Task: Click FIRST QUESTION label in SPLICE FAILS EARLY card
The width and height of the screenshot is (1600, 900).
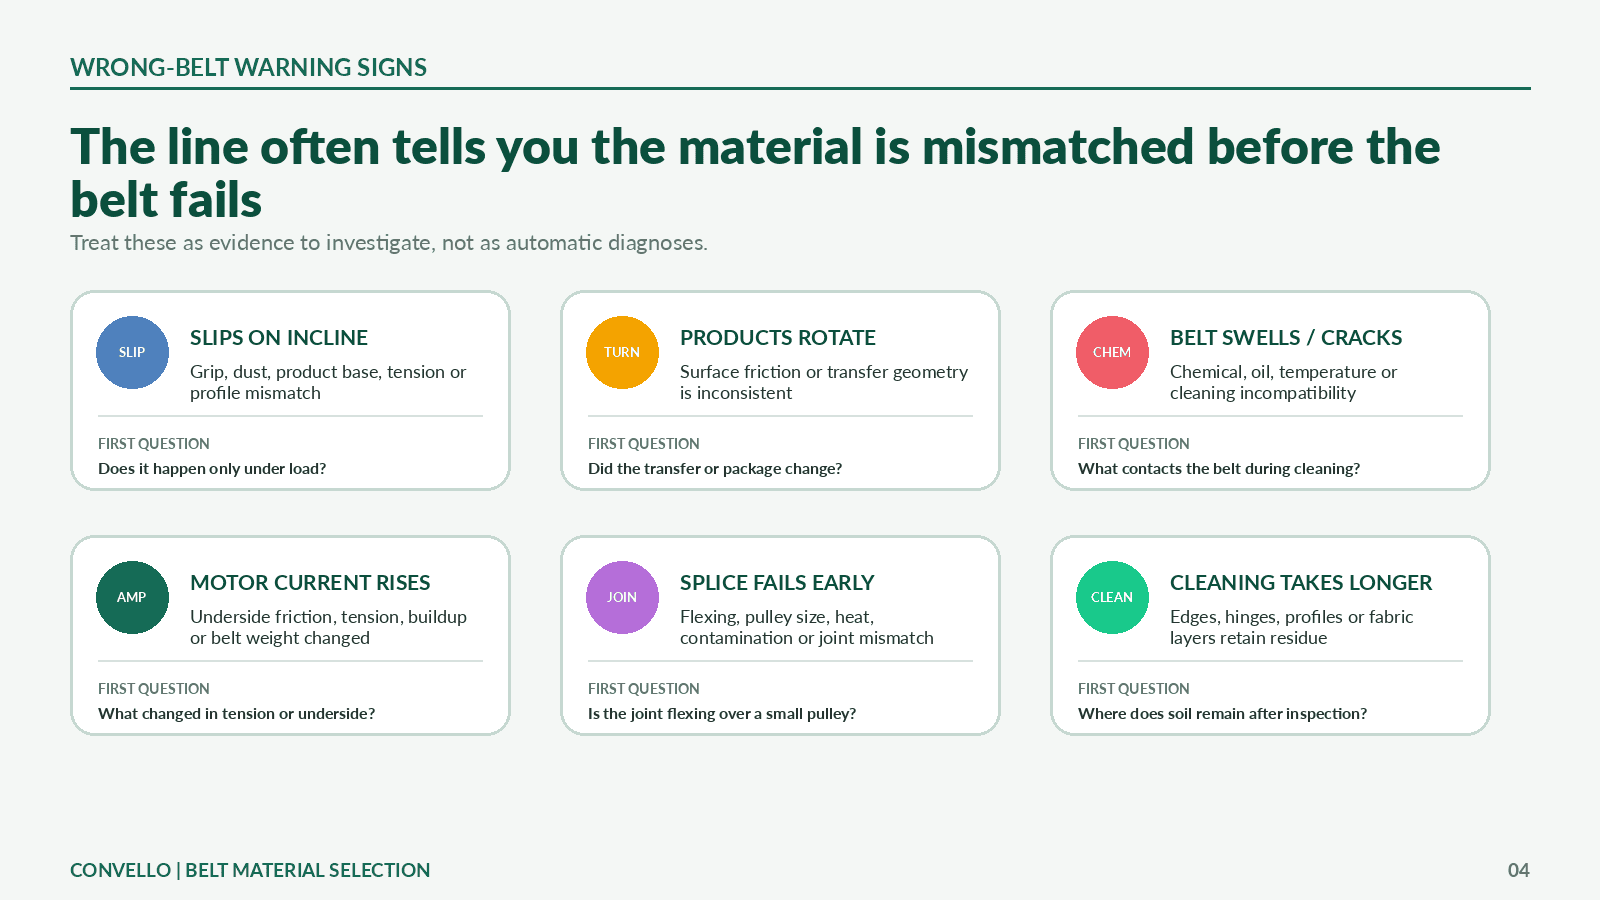Action: coord(644,689)
